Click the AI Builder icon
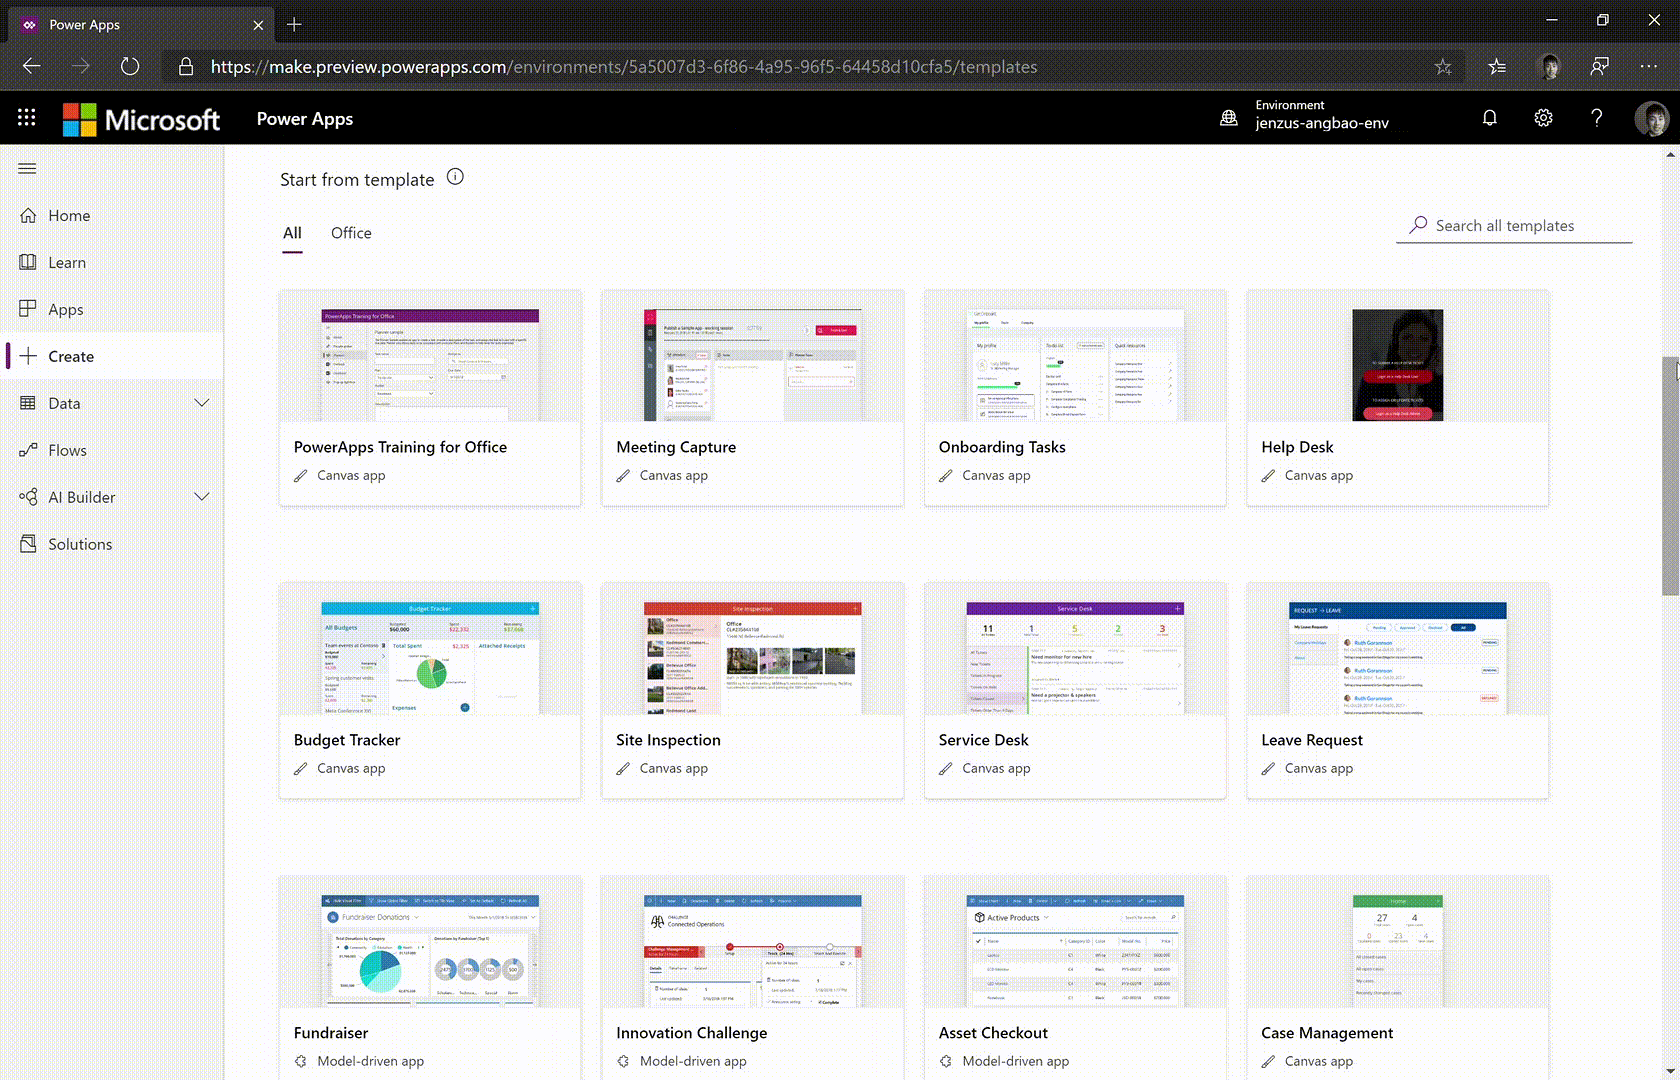This screenshot has width=1680, height=1080. click(x=28, y=497)
